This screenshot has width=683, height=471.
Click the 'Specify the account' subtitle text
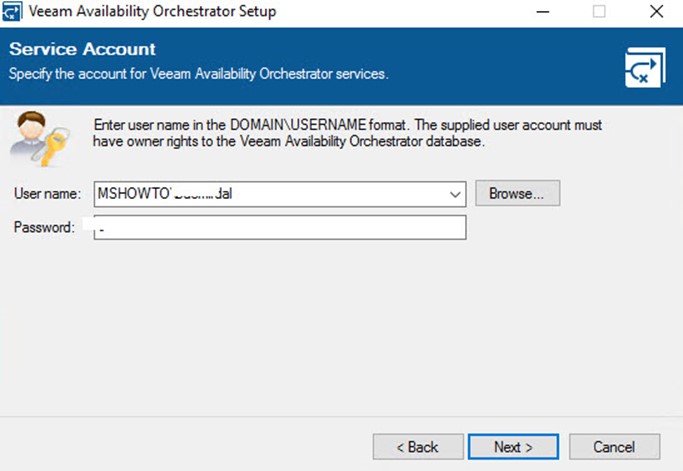pos(199,74)
